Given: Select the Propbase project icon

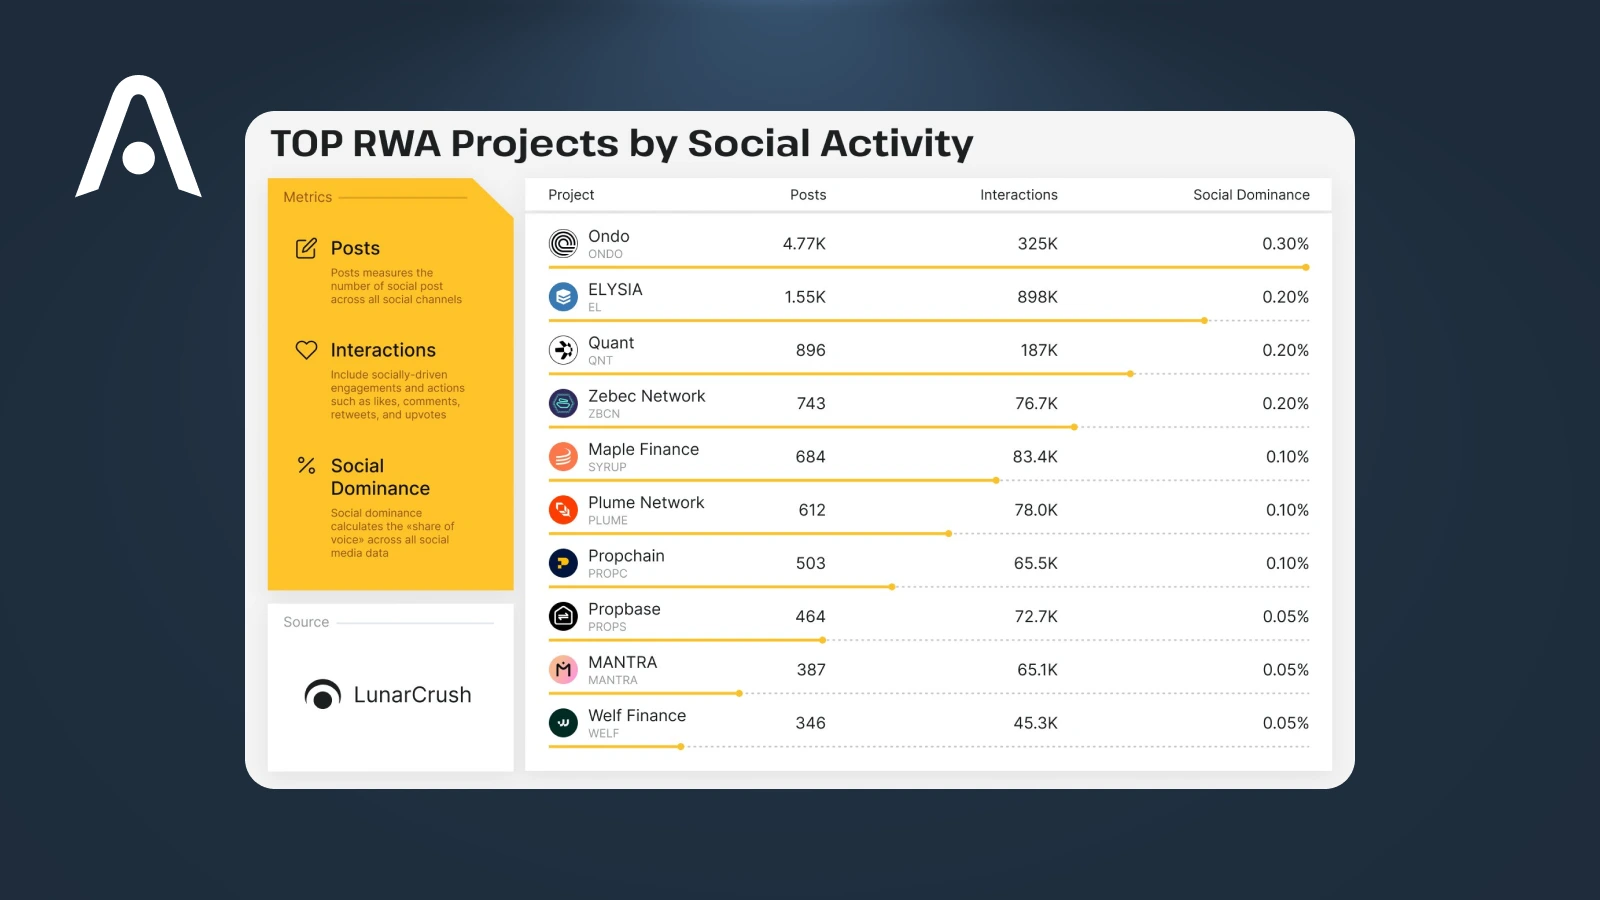Looking at the screenshot, I should pos(563,616).
